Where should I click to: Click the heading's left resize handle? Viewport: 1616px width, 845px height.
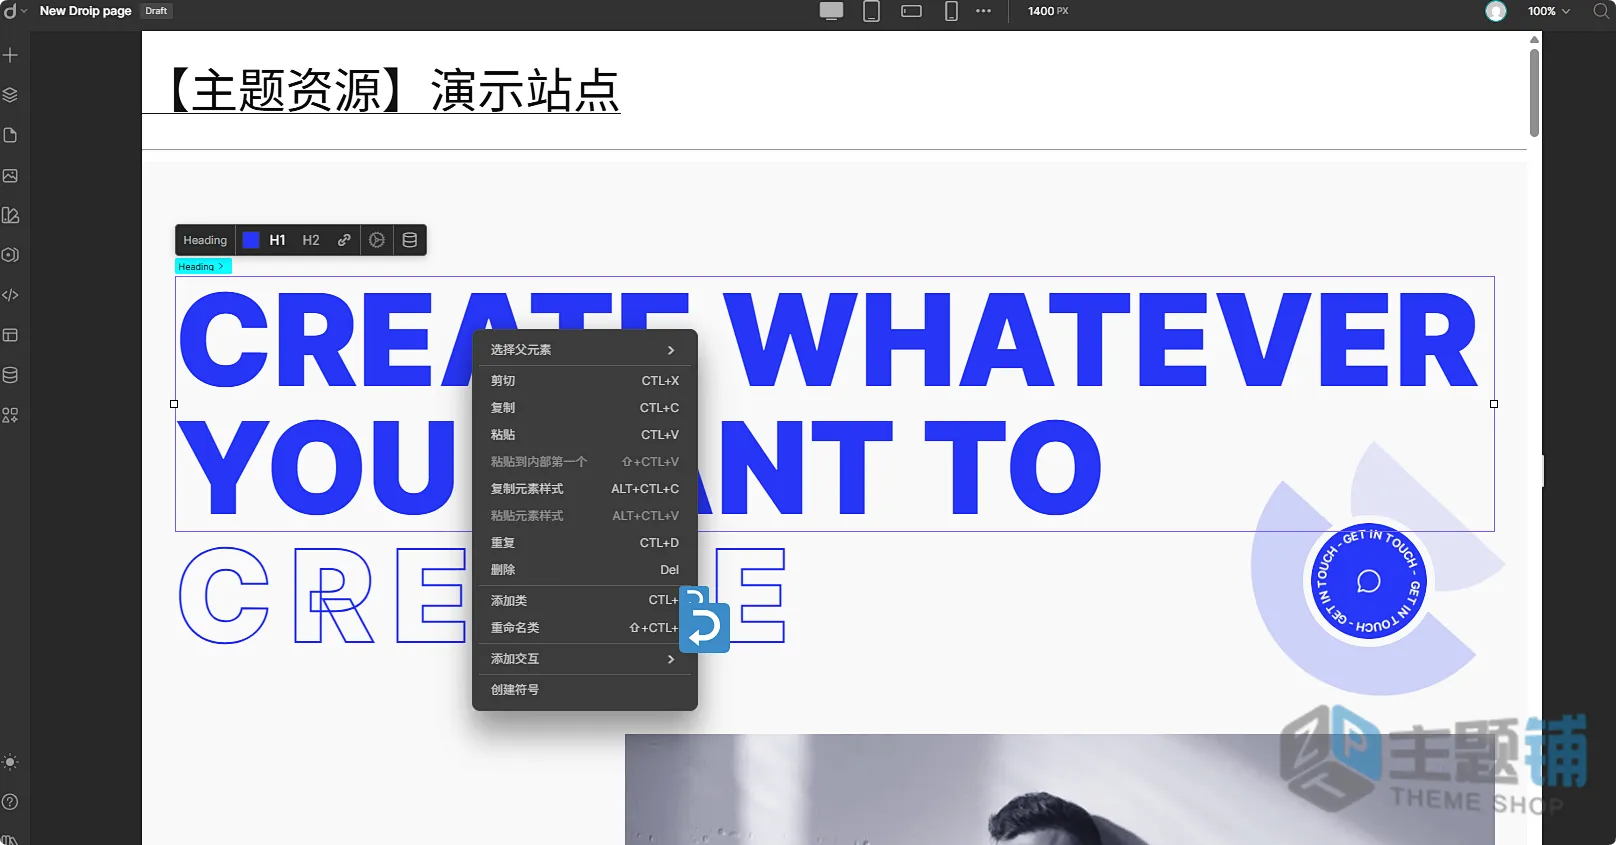(174, 404)
